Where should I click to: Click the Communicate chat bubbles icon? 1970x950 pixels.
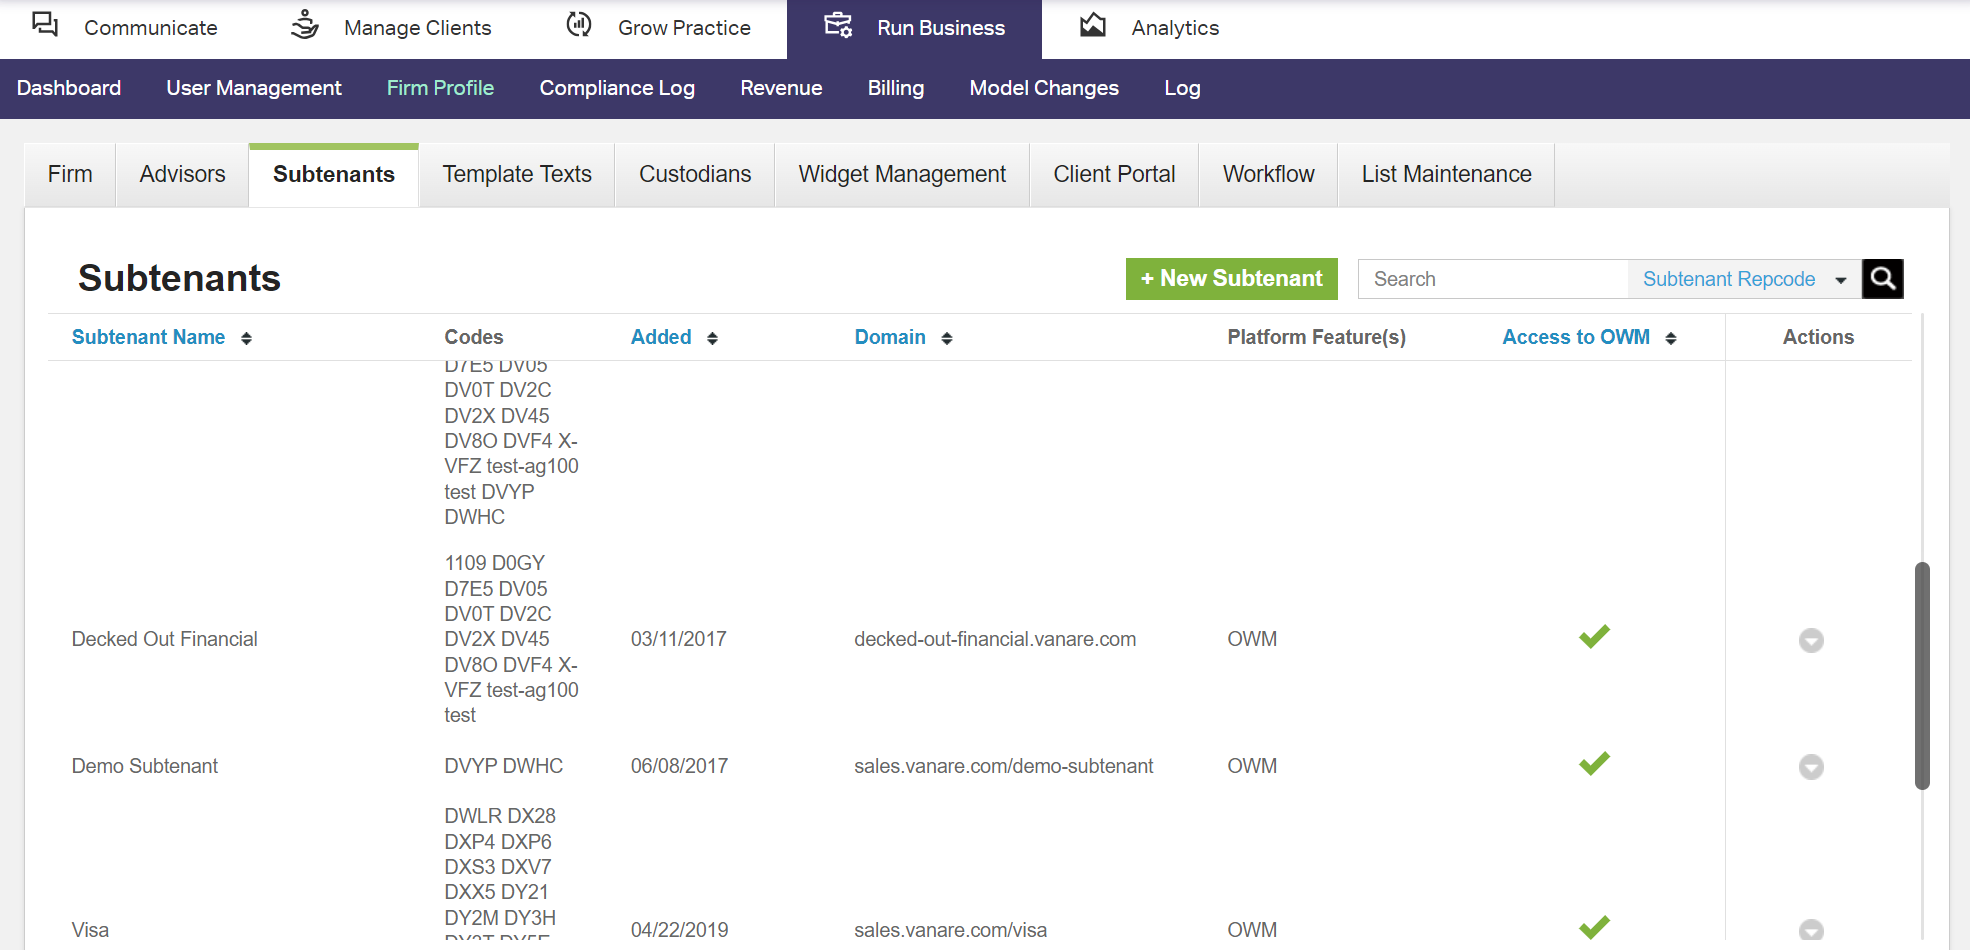(x=45, y=24)
